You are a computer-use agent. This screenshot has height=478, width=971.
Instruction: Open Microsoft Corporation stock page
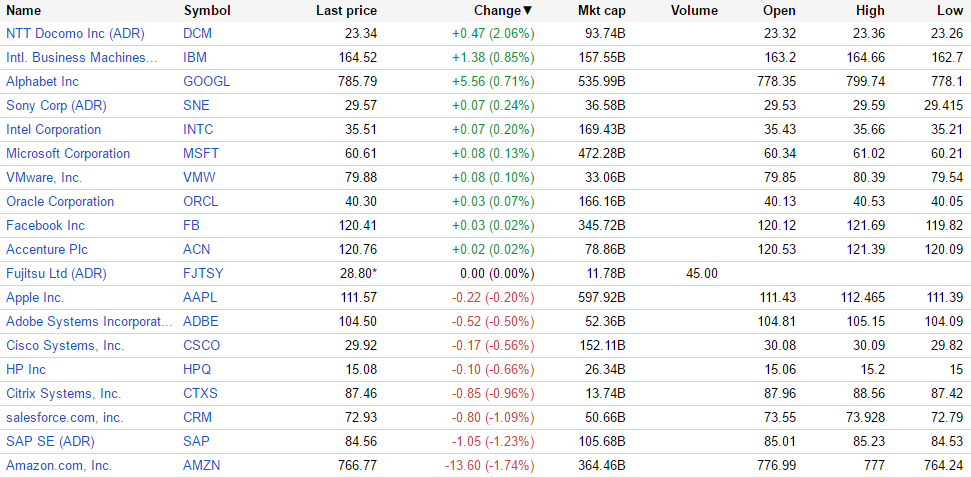pos(68,153)
